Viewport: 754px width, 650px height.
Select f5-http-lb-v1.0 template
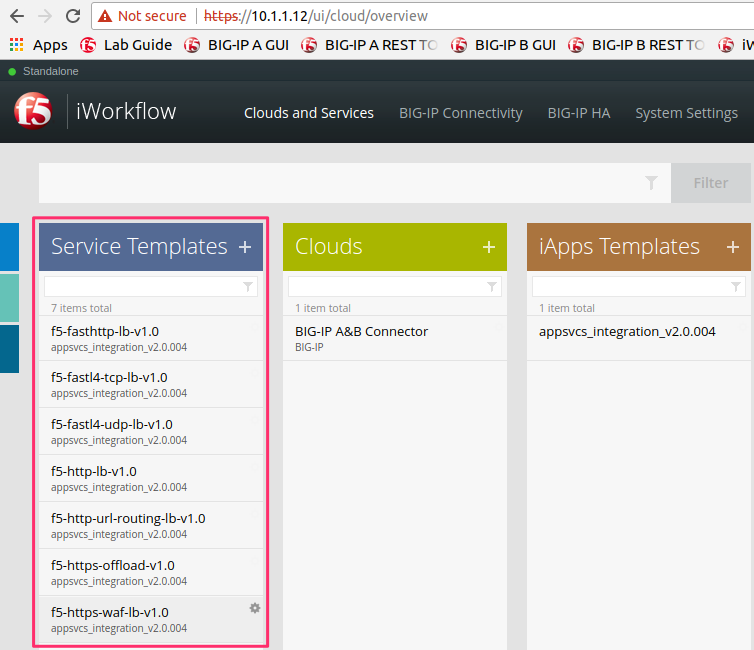click(x=151, y=479)
